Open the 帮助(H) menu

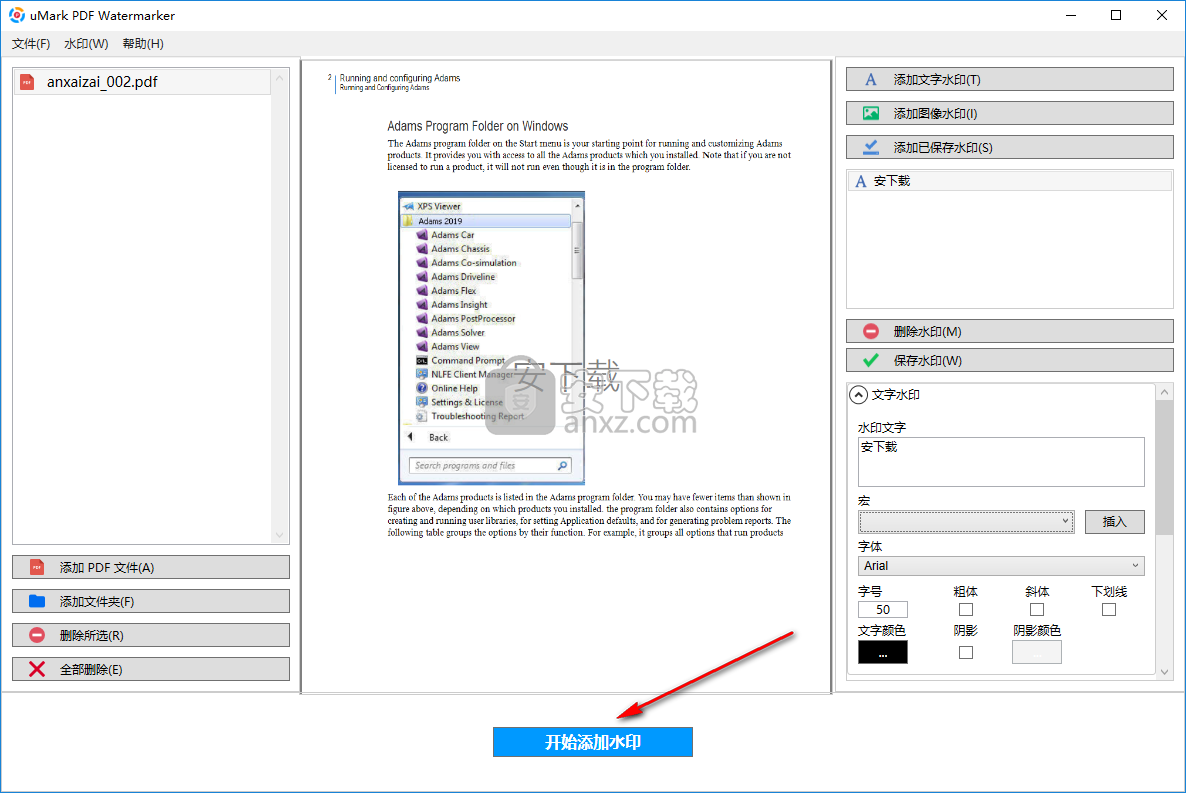[x=143, y=44]
